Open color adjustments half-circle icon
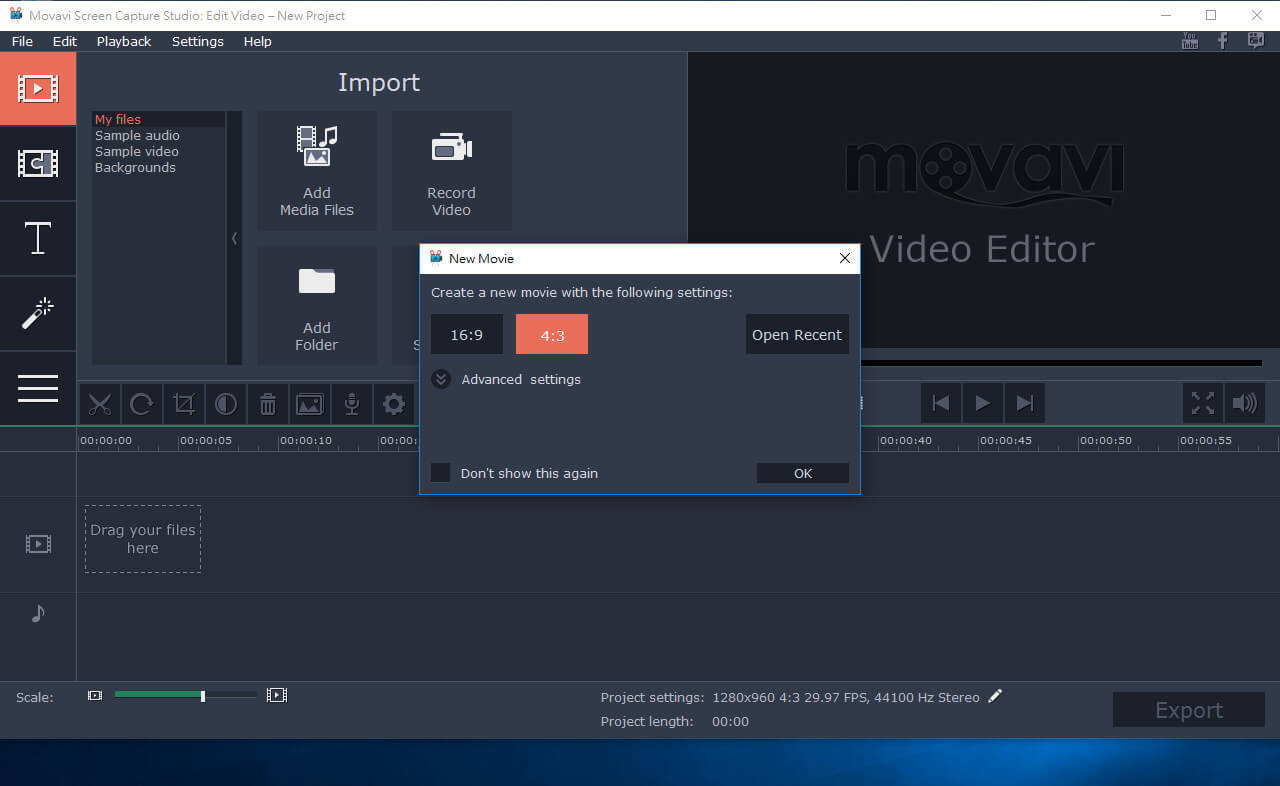Viewport: 1280px width, 786px height. (x=226, y=404)
